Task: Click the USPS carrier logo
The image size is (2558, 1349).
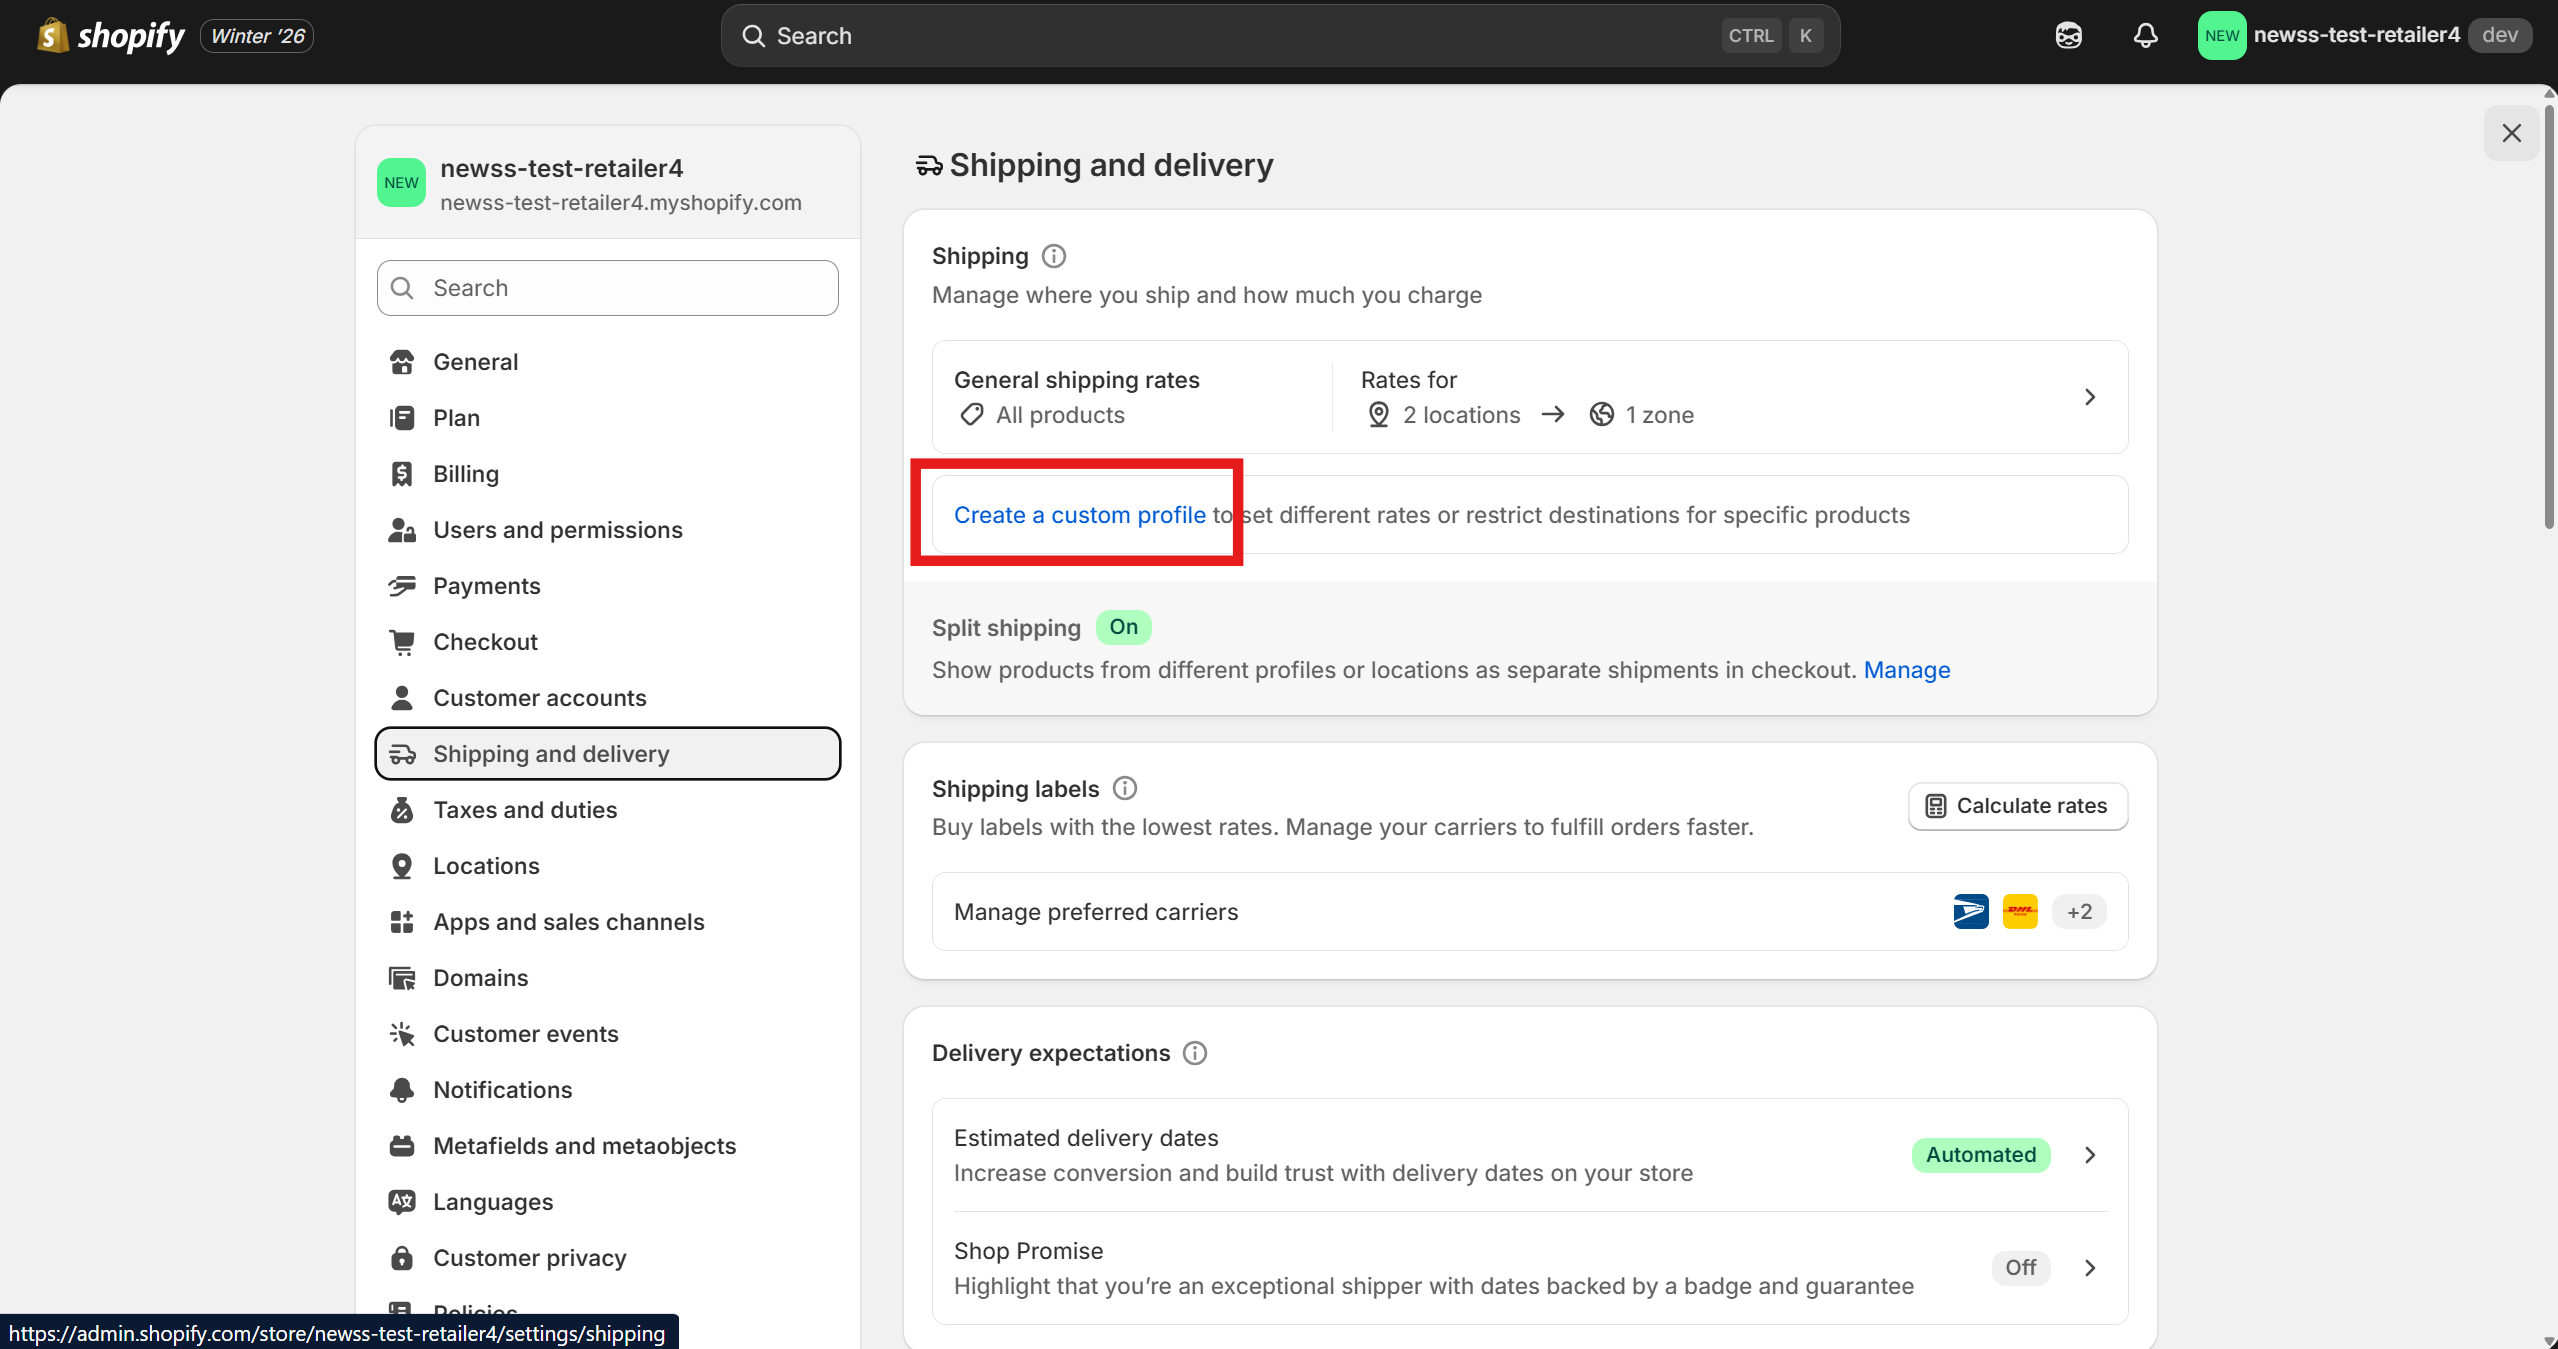Action: pos(1970,911)
